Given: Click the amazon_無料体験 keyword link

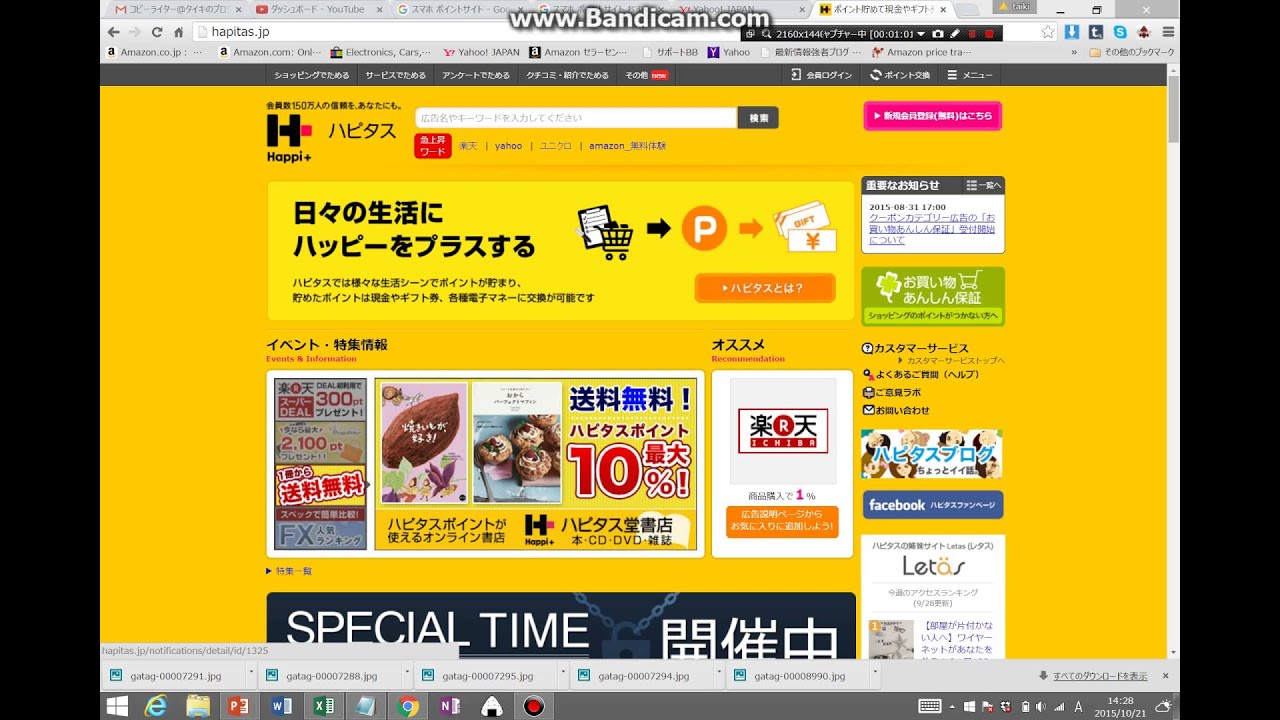Looking at the screenshot, I should [x=627, y=146].
